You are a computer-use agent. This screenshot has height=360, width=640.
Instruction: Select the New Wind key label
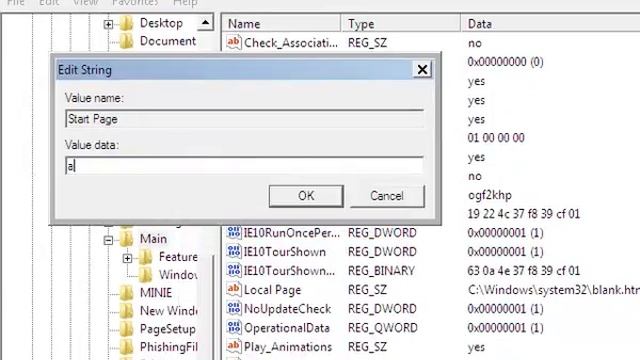point(169,311)
